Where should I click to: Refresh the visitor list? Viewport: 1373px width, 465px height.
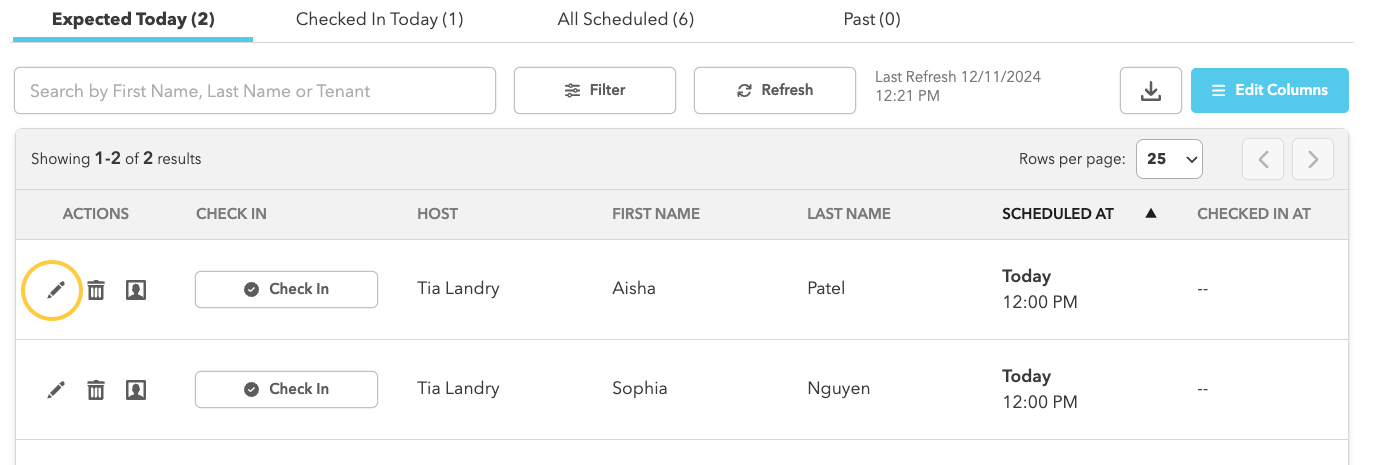775,91
